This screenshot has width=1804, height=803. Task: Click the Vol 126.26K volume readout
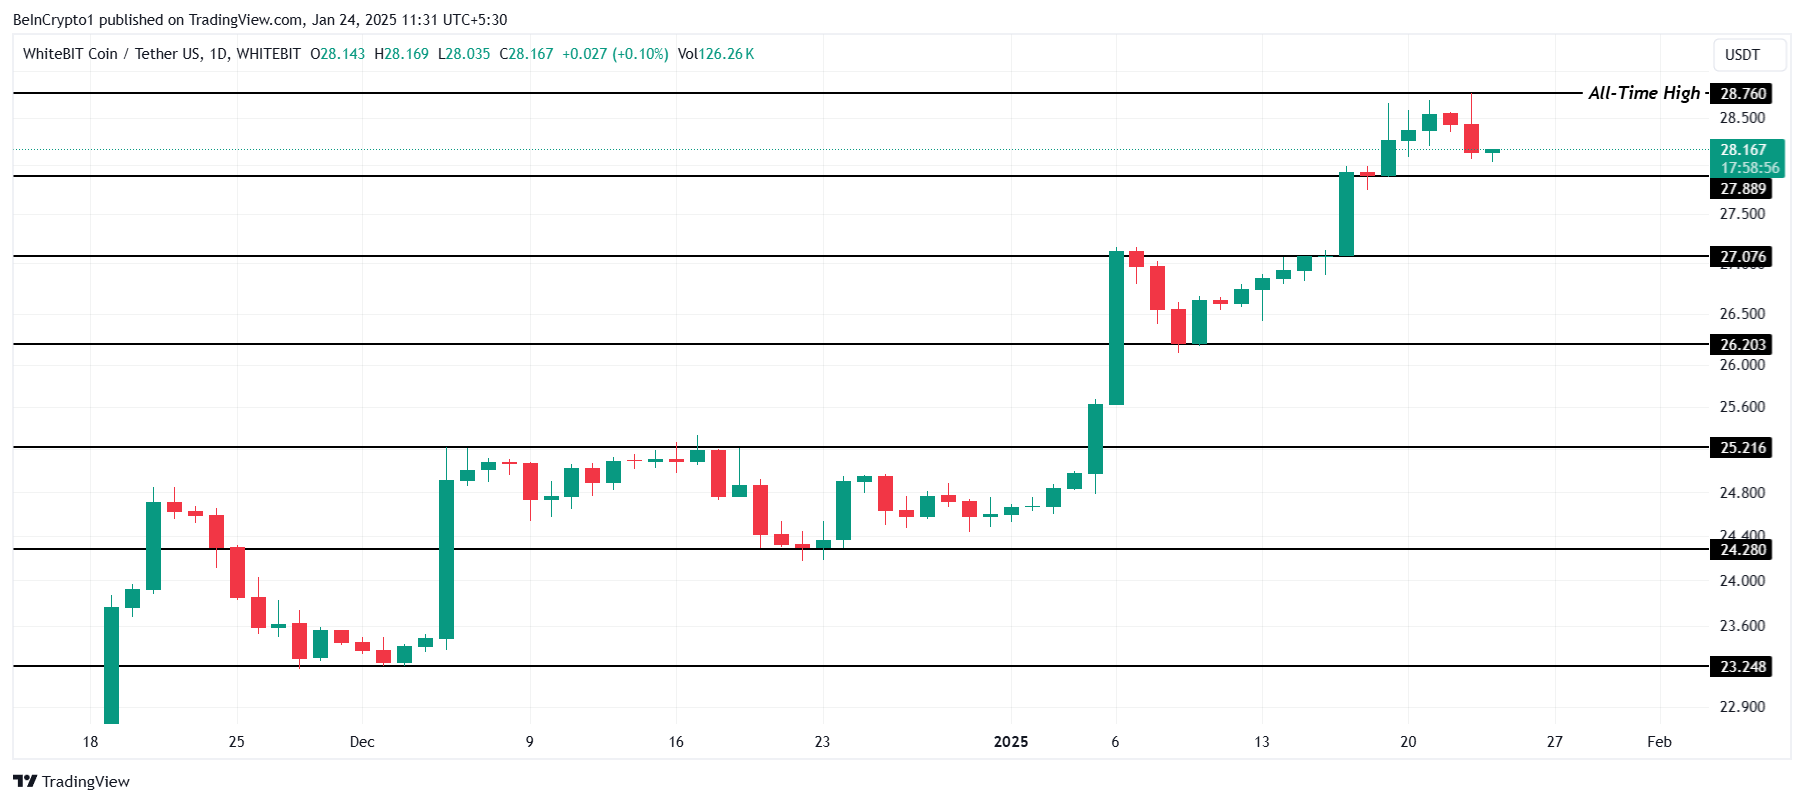[716, 54]
